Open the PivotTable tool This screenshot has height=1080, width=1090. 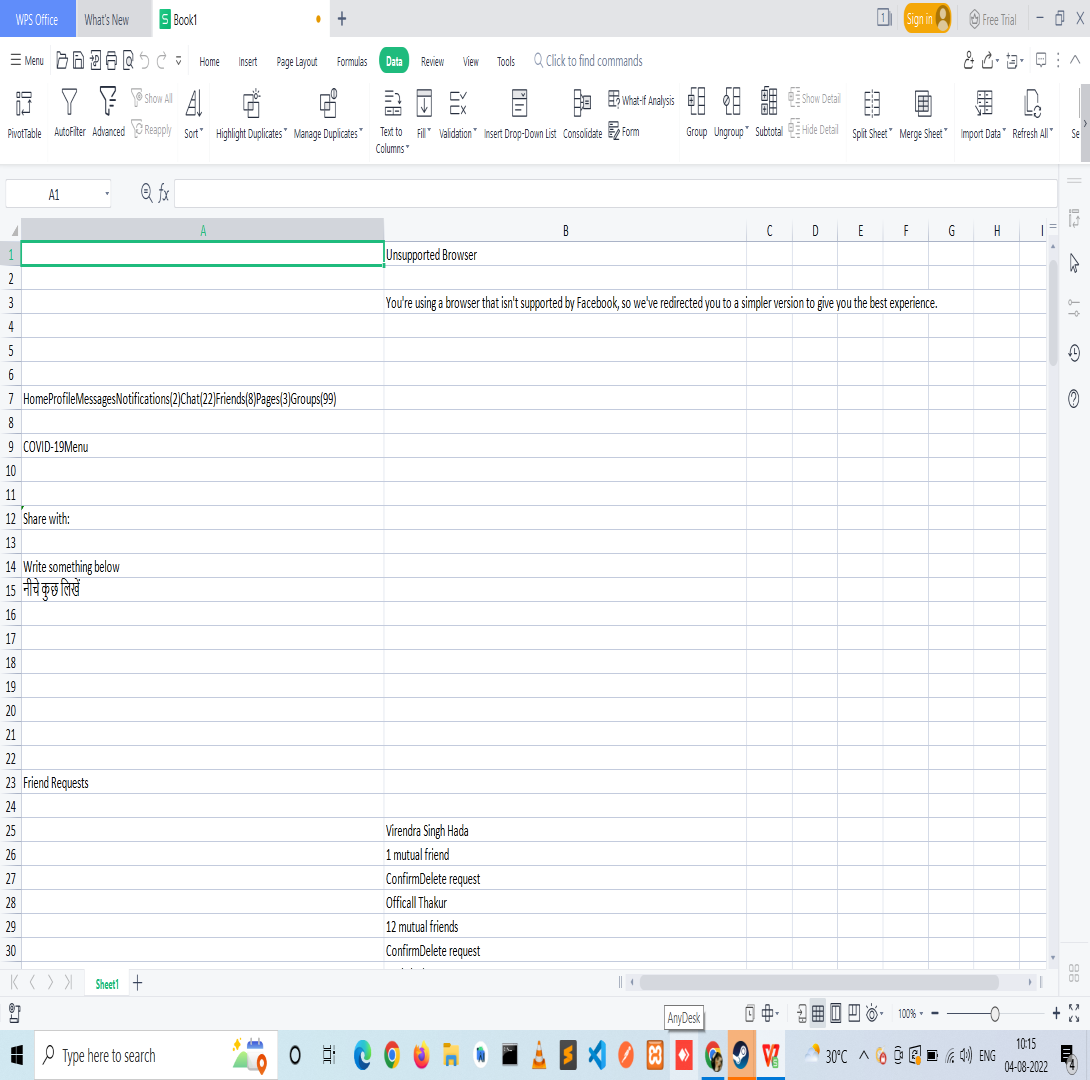24,114
